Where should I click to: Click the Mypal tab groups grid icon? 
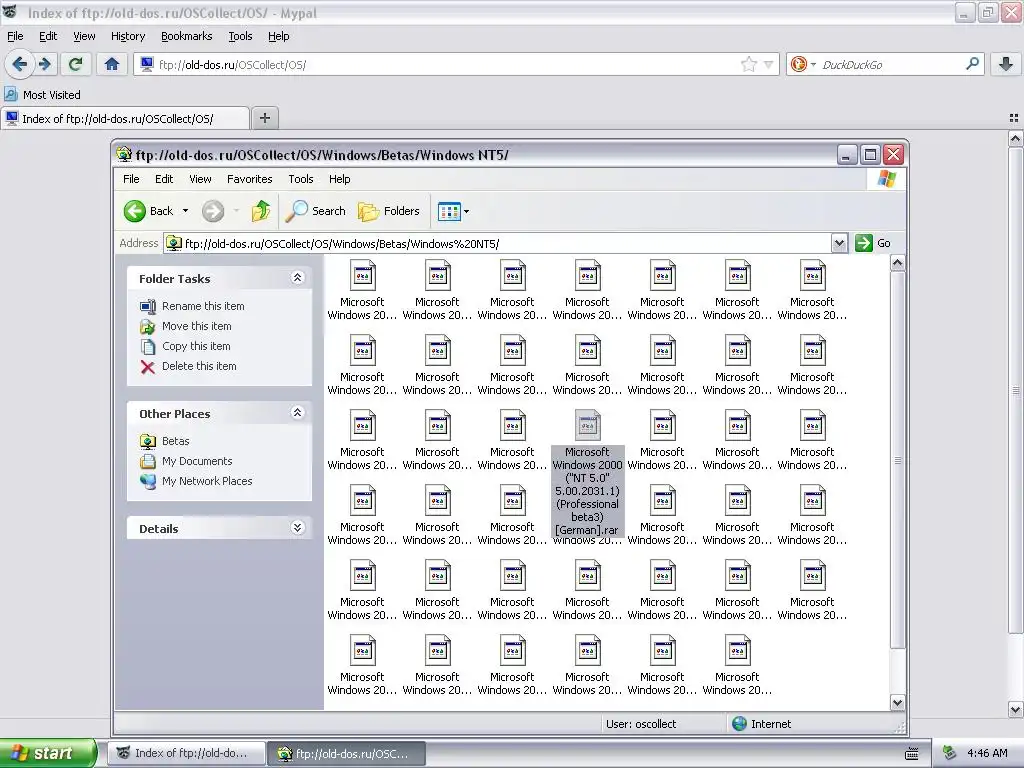pos(1014,118)
